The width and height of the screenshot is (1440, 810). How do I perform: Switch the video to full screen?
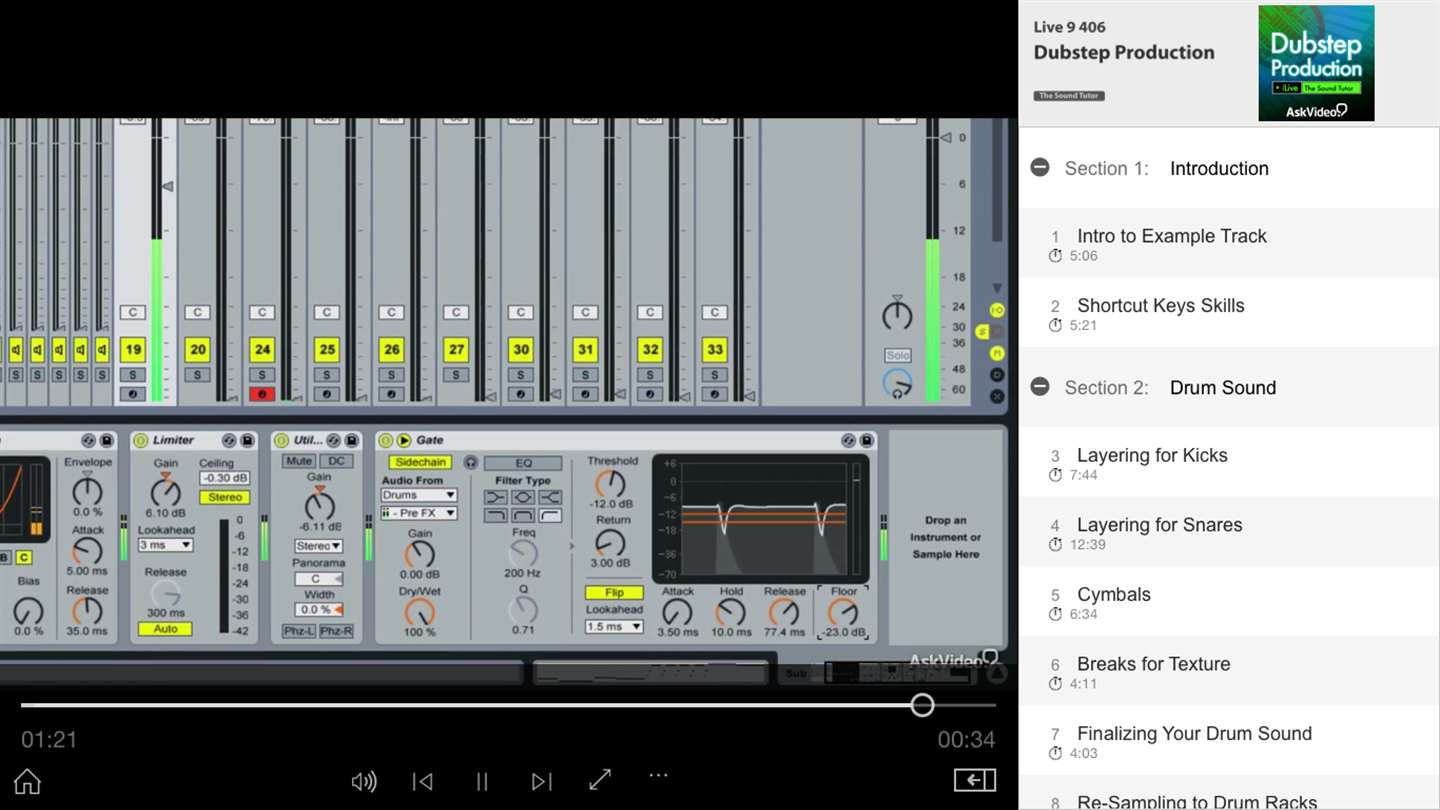pyautogui.click(x=600, y=780)
